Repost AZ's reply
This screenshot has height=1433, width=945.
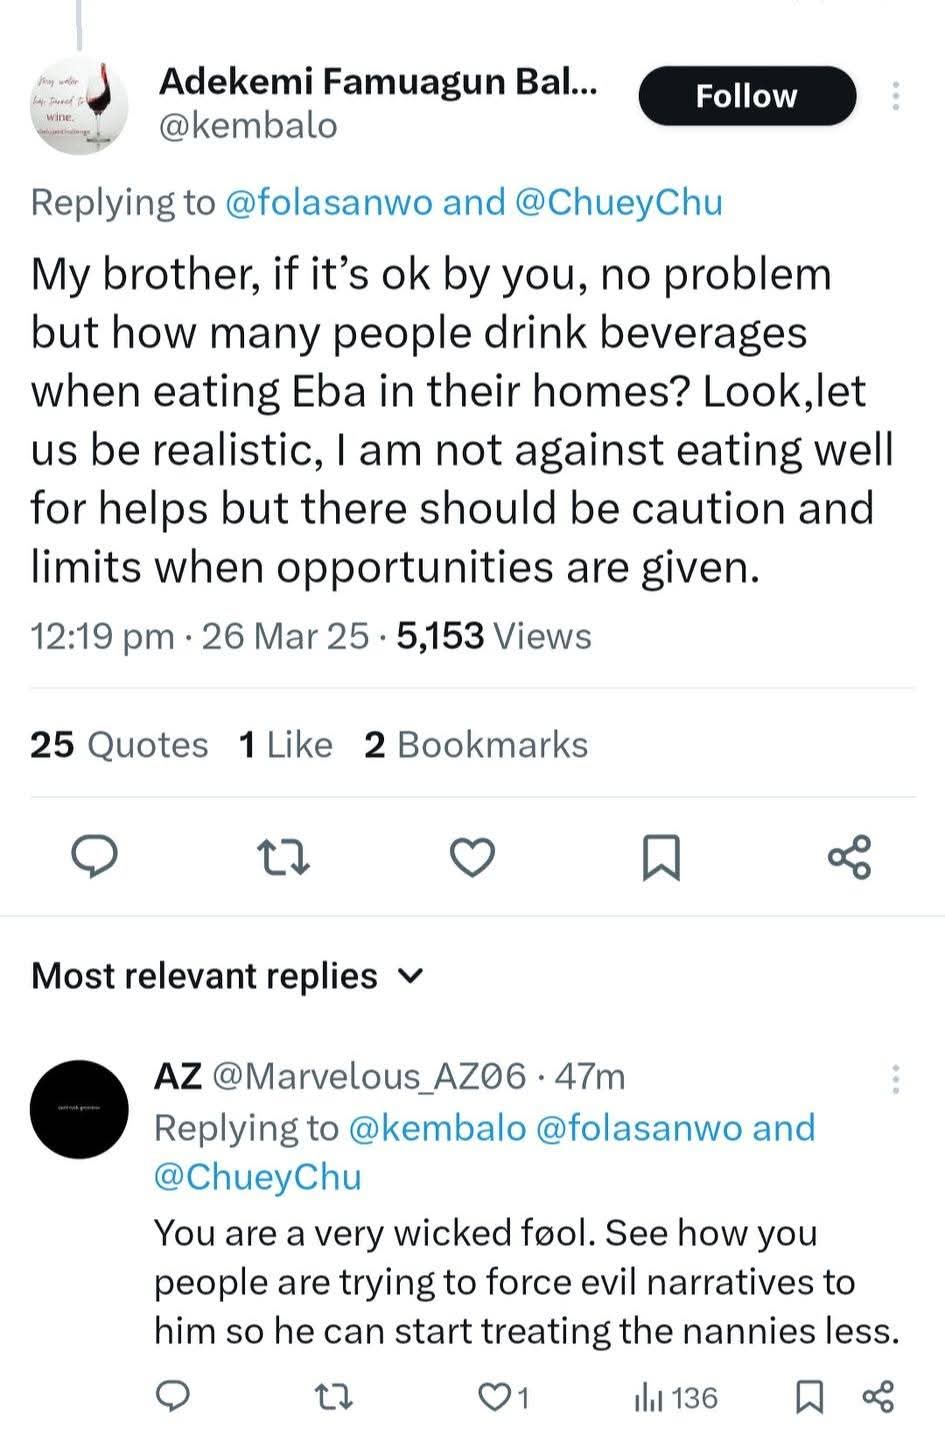(x=333, y=1396)
